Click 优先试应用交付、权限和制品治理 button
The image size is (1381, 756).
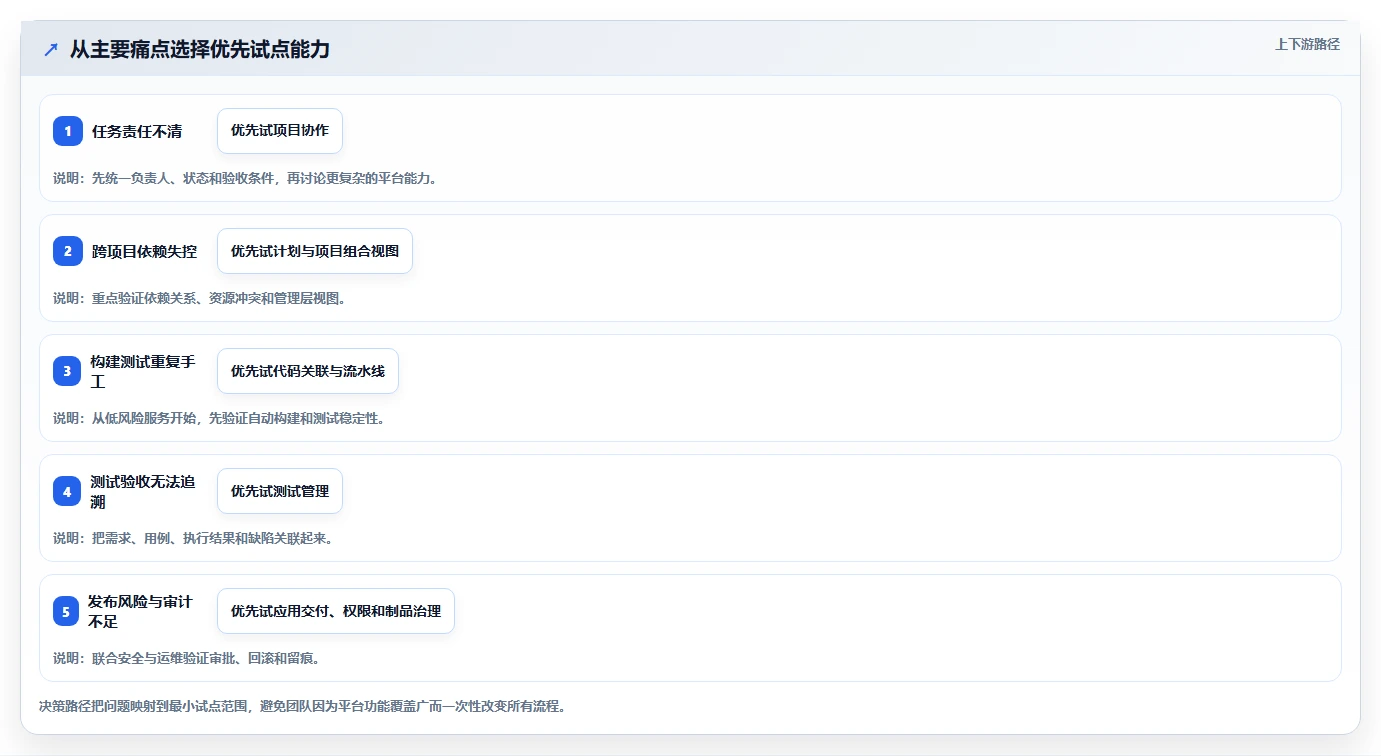[x=336, y=611]
